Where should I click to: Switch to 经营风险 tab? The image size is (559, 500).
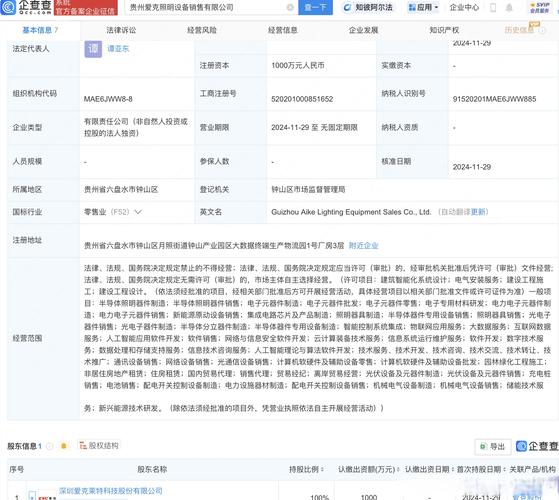coord(202,30)
